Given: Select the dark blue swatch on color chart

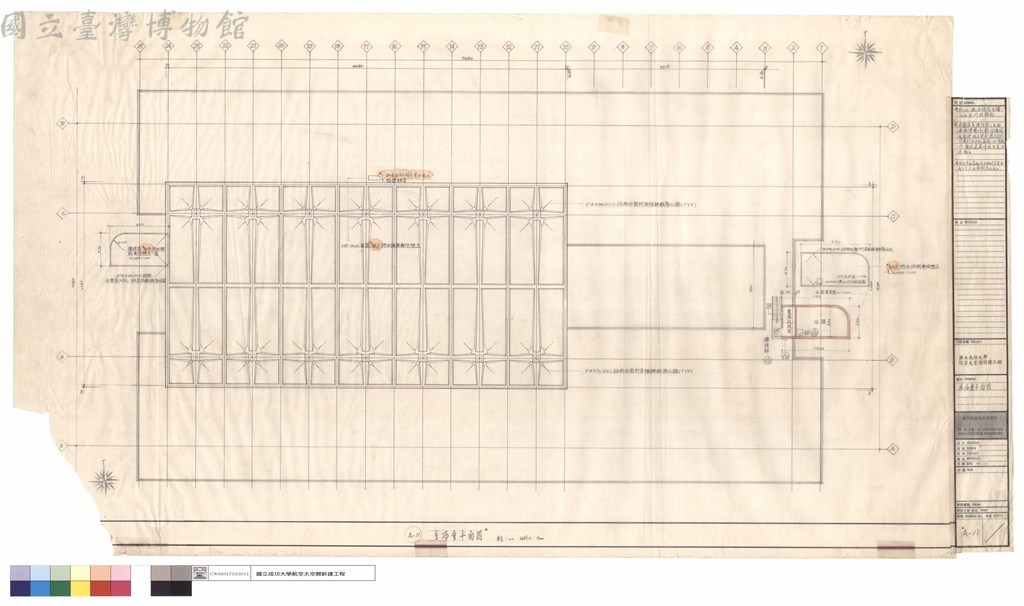Looking at the screenshot, I should [x=20, y=588].
